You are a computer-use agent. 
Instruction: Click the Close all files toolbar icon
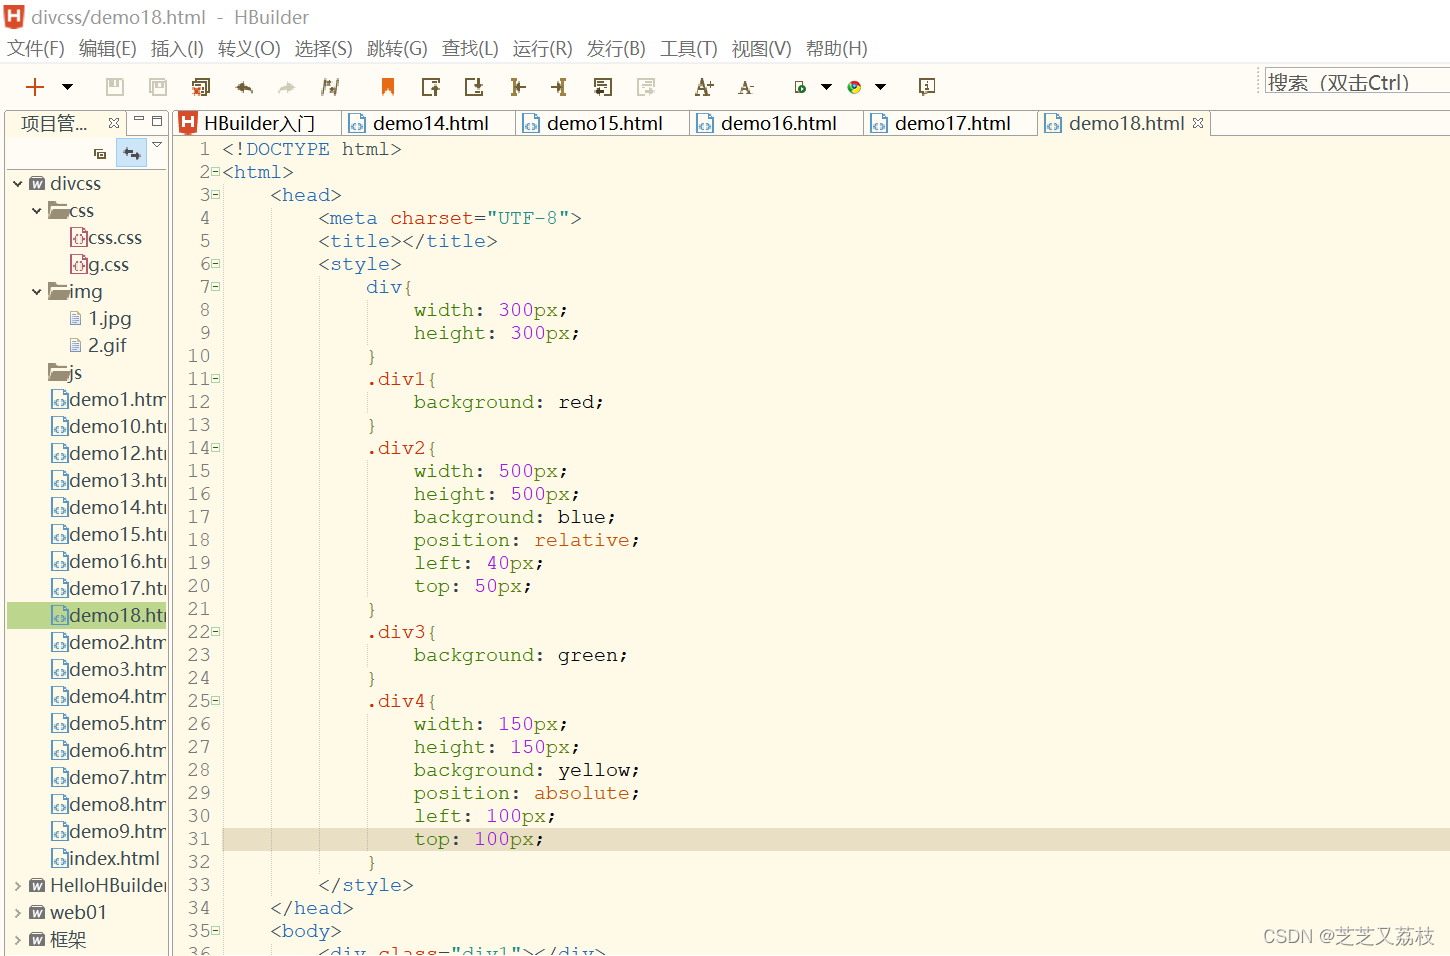coord(201,87)
